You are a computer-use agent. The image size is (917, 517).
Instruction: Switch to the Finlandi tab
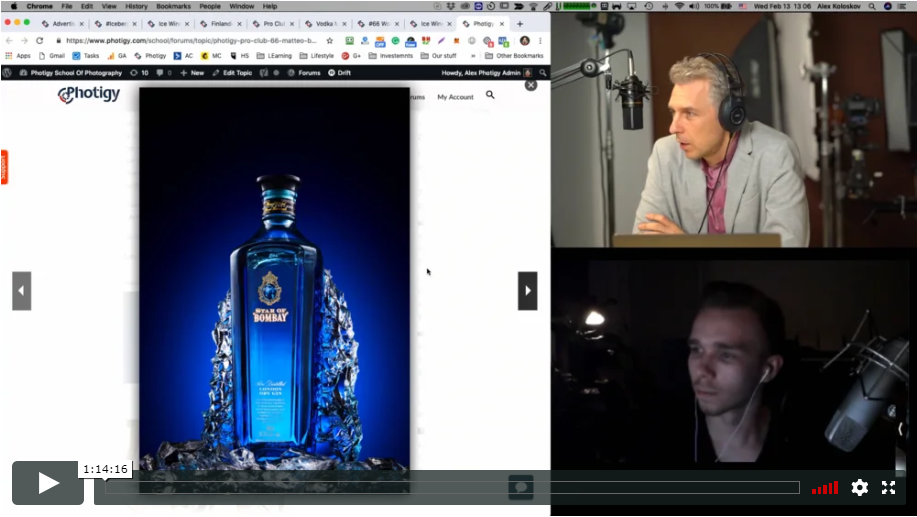221,24
